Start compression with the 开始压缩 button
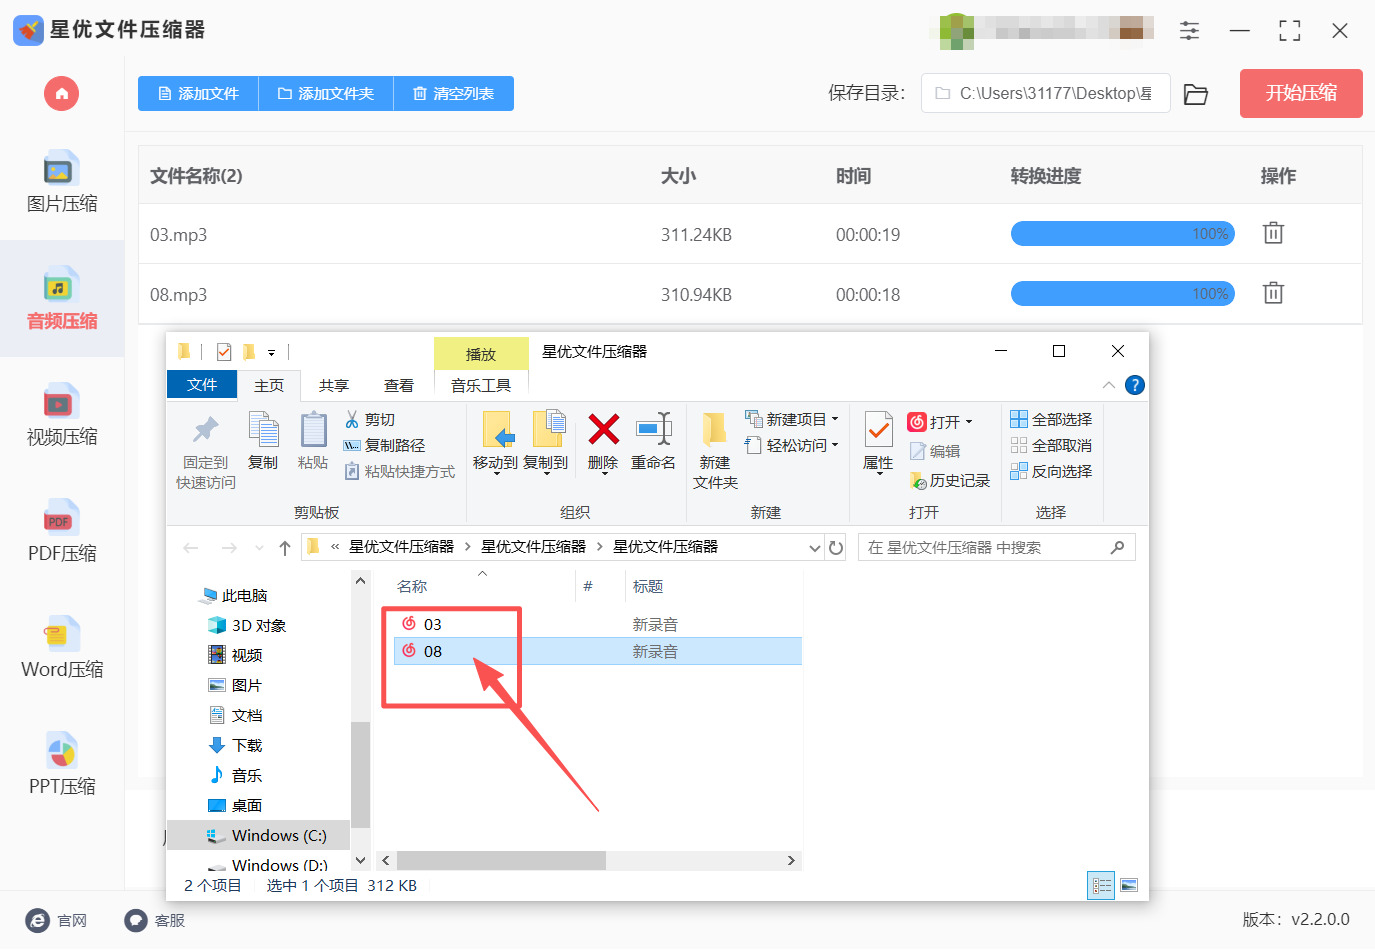 [1301, 93]
